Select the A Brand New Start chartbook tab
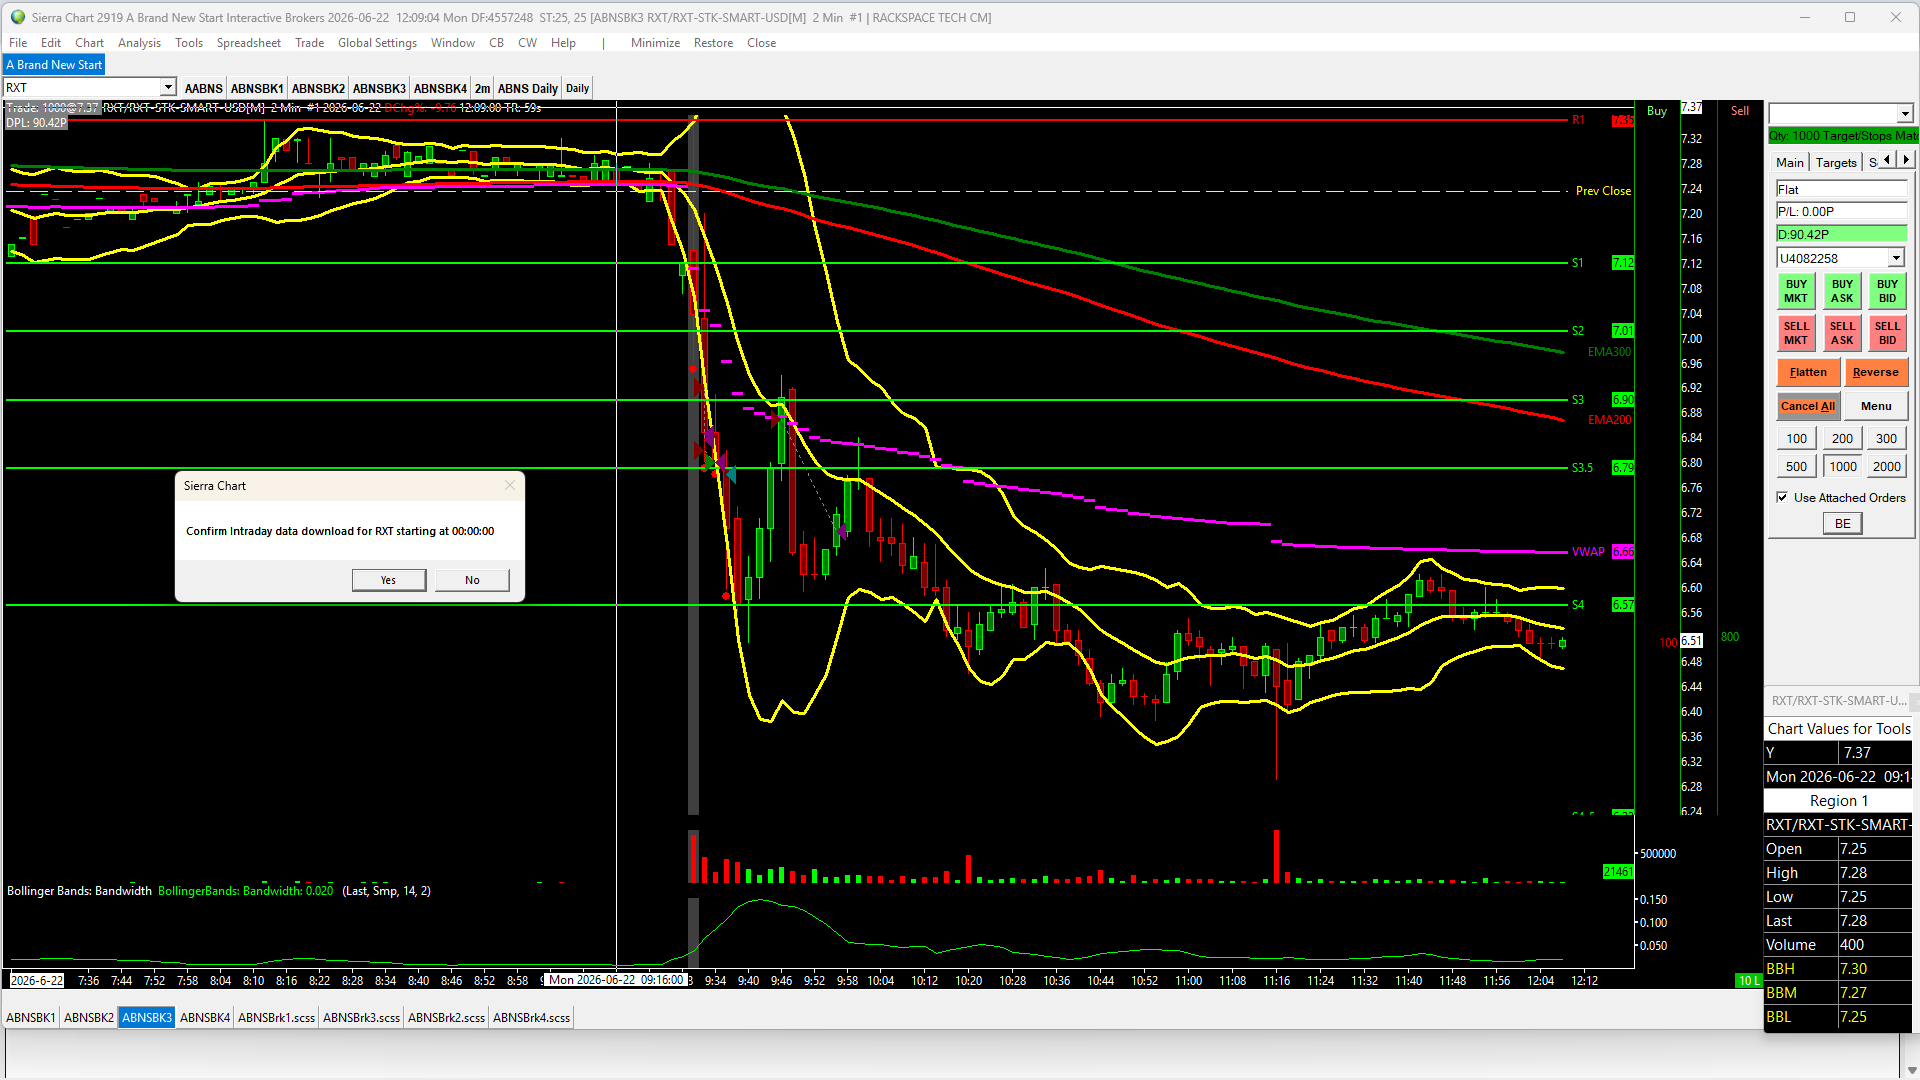The image size is (1920, 1080). (x=54, y=65)
